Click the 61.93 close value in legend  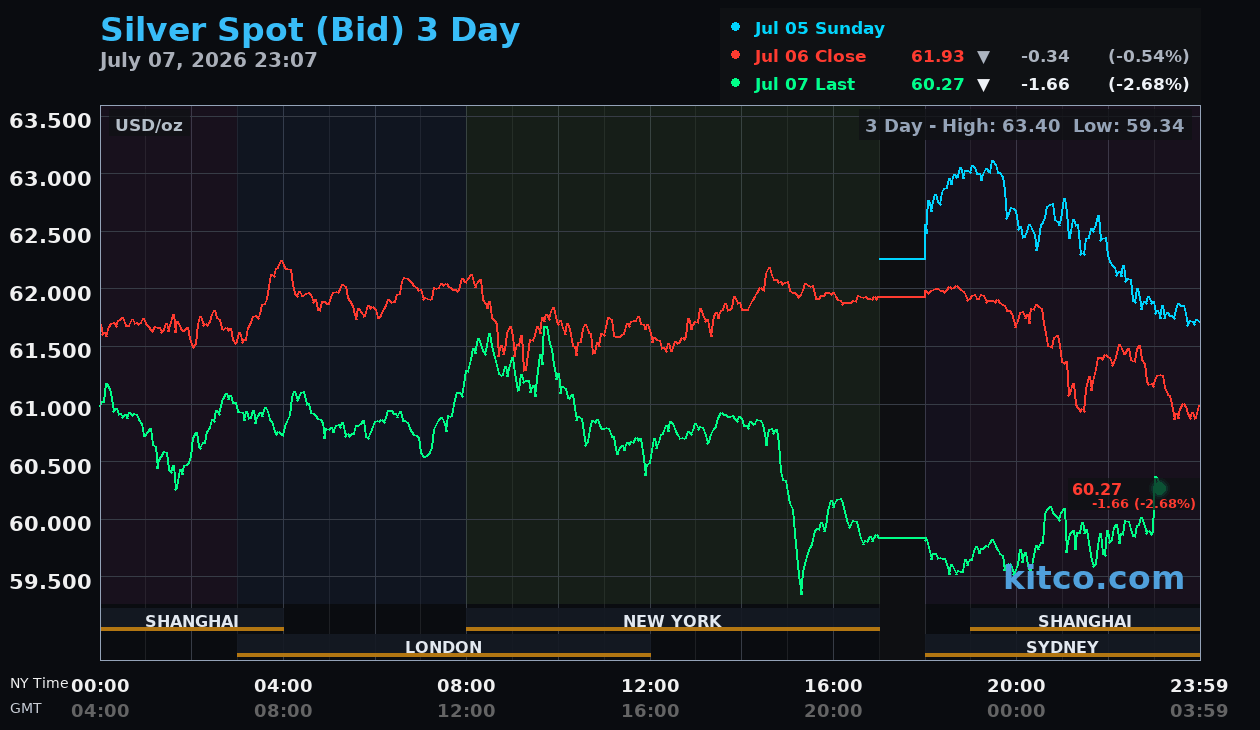click(937, 56)
